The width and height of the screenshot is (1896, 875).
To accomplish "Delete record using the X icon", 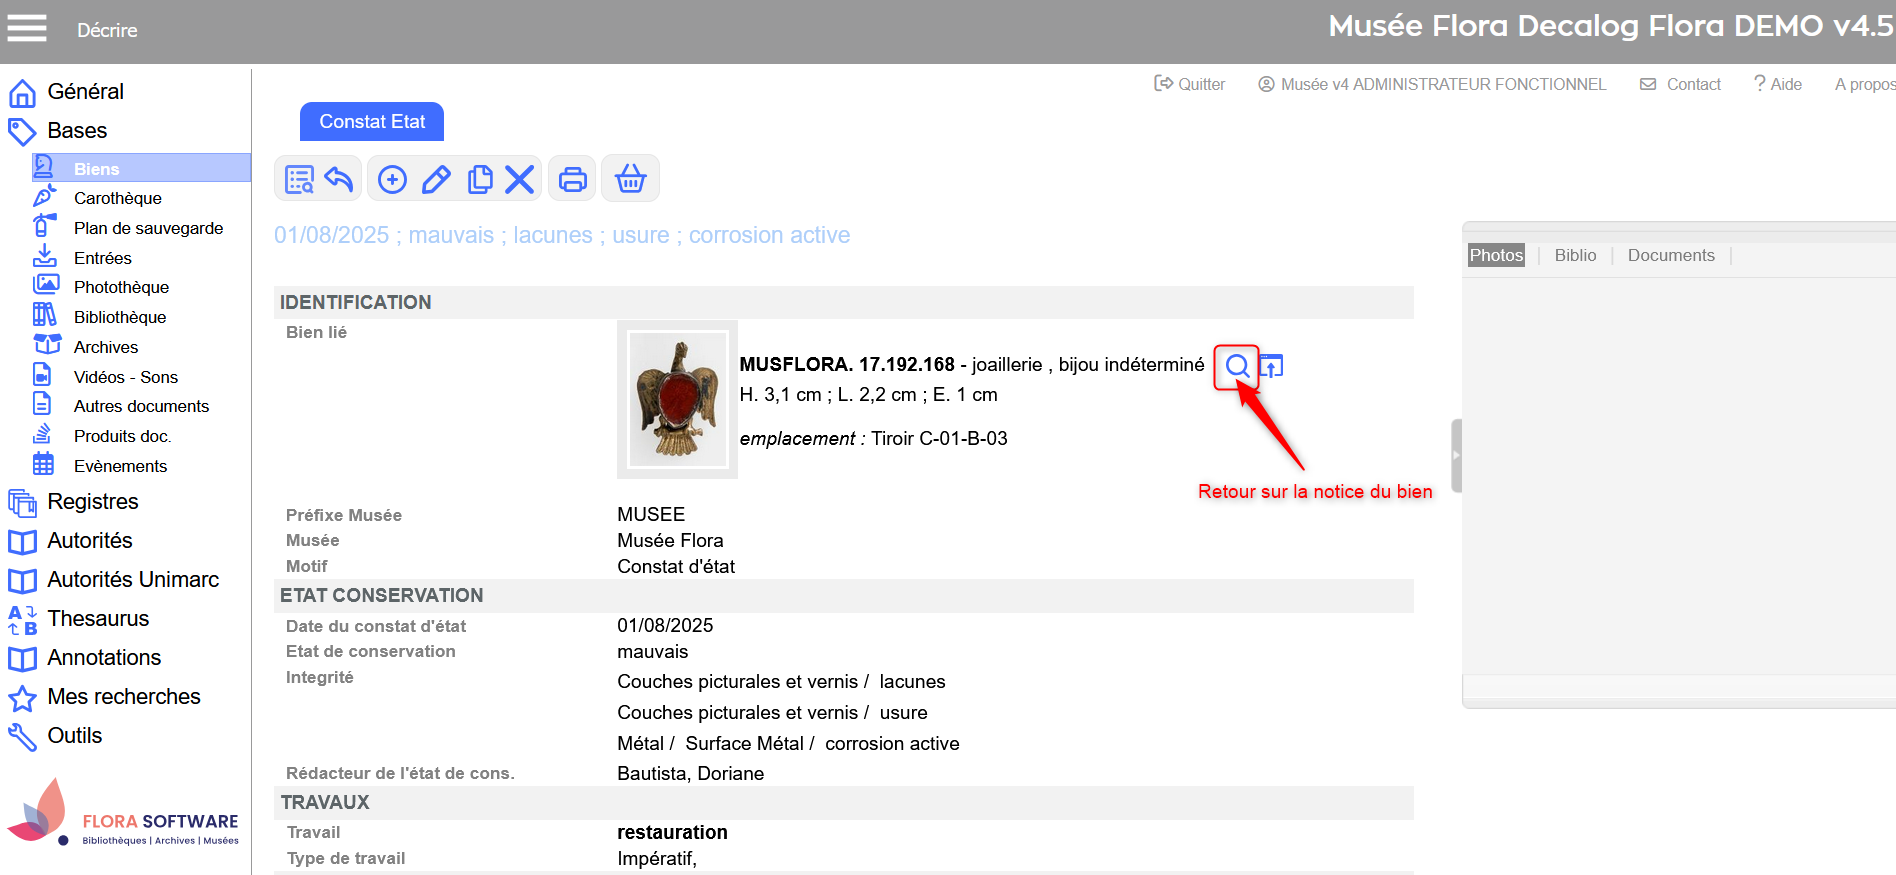I will pos(519,179).
